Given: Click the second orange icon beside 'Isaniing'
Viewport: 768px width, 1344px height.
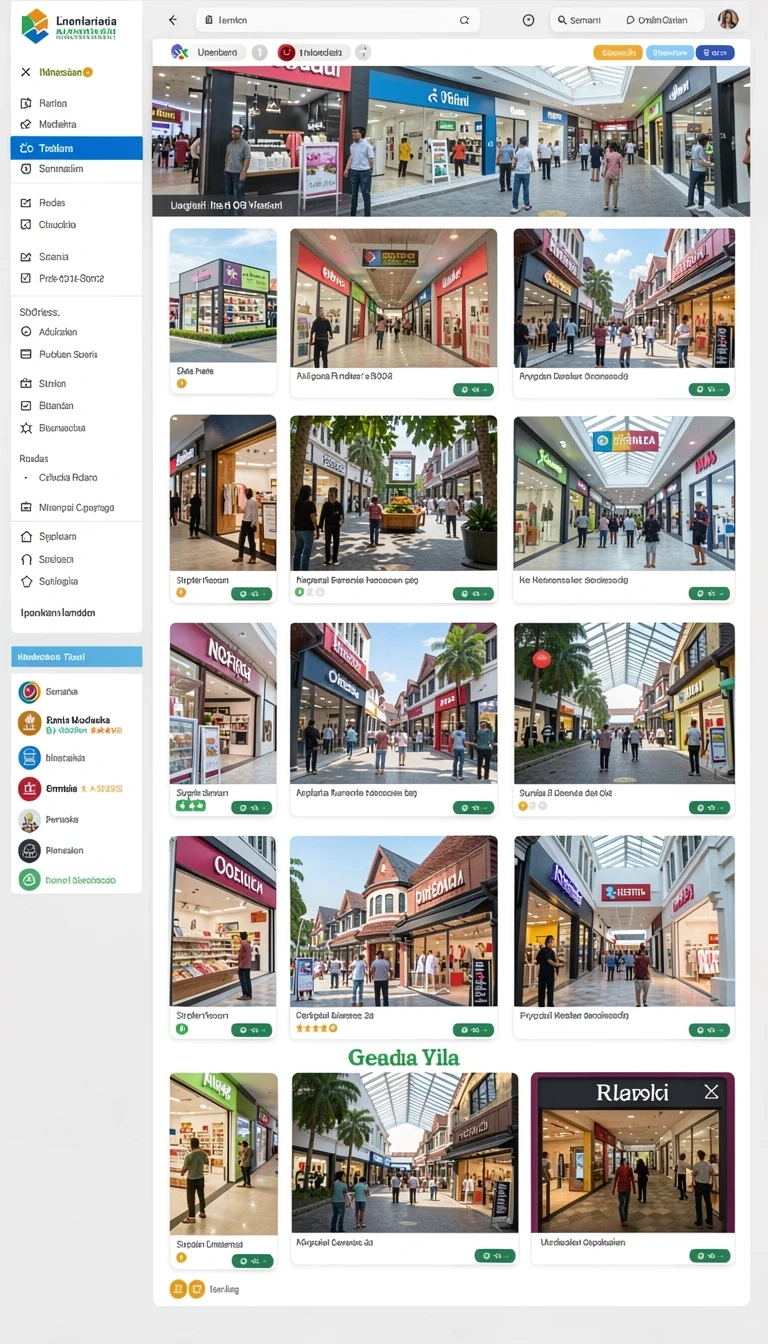Looking at the screenshot, I should click(x=197, y=1289).
